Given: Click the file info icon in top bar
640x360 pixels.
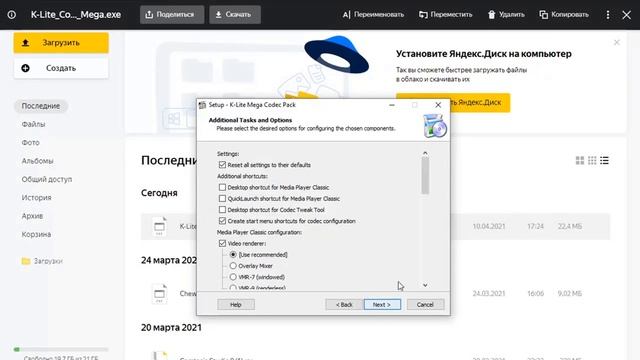Looking at the screenshot, I should pyautogui.click(x=12, y=15).
